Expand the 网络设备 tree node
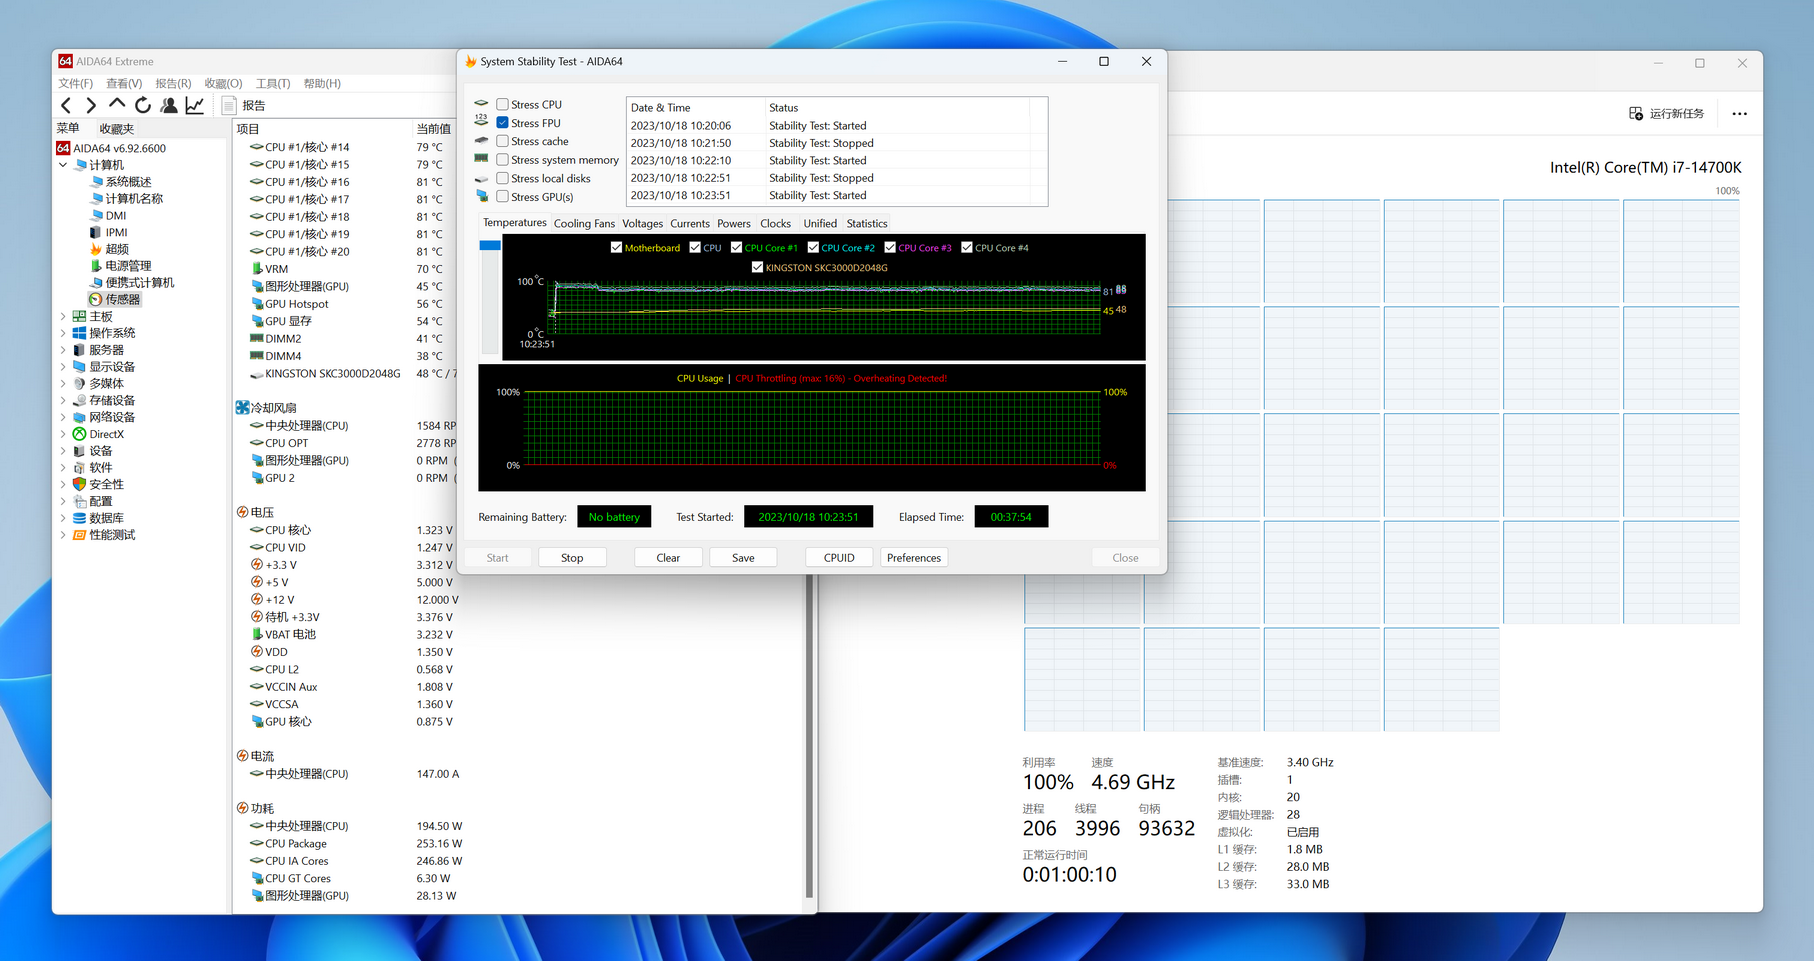The image size is (1814, 961). (x=64, y=417)
